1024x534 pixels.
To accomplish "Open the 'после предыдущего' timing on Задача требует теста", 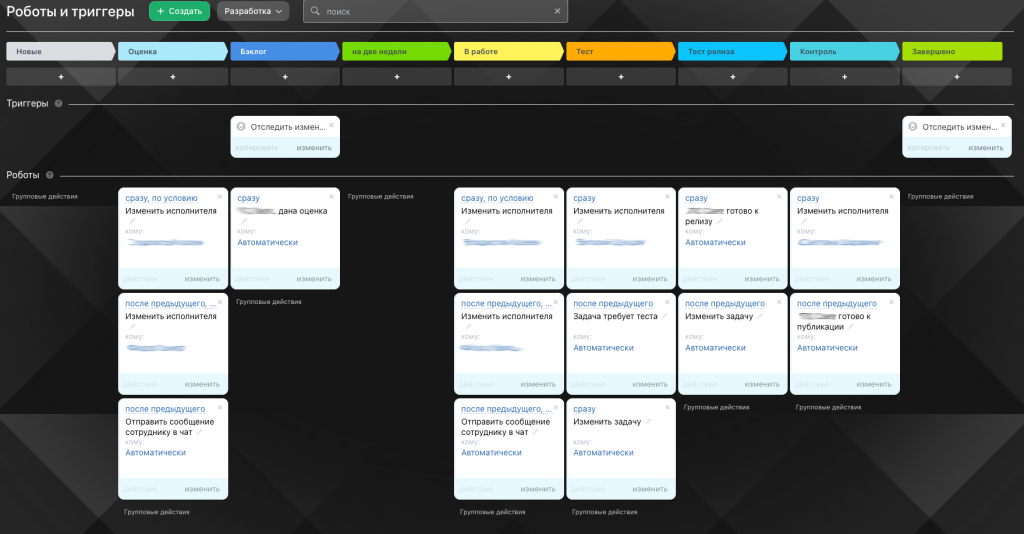I will click(612, 303).
